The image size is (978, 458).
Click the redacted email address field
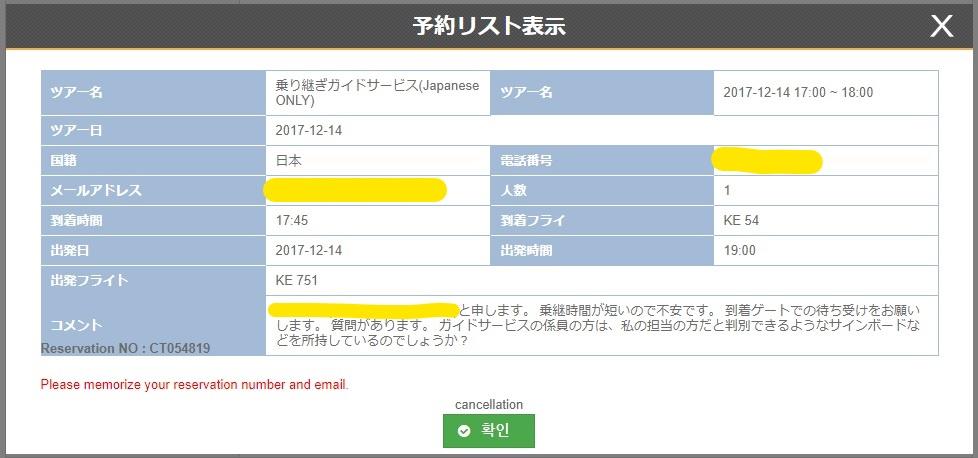tap(378, 190)
